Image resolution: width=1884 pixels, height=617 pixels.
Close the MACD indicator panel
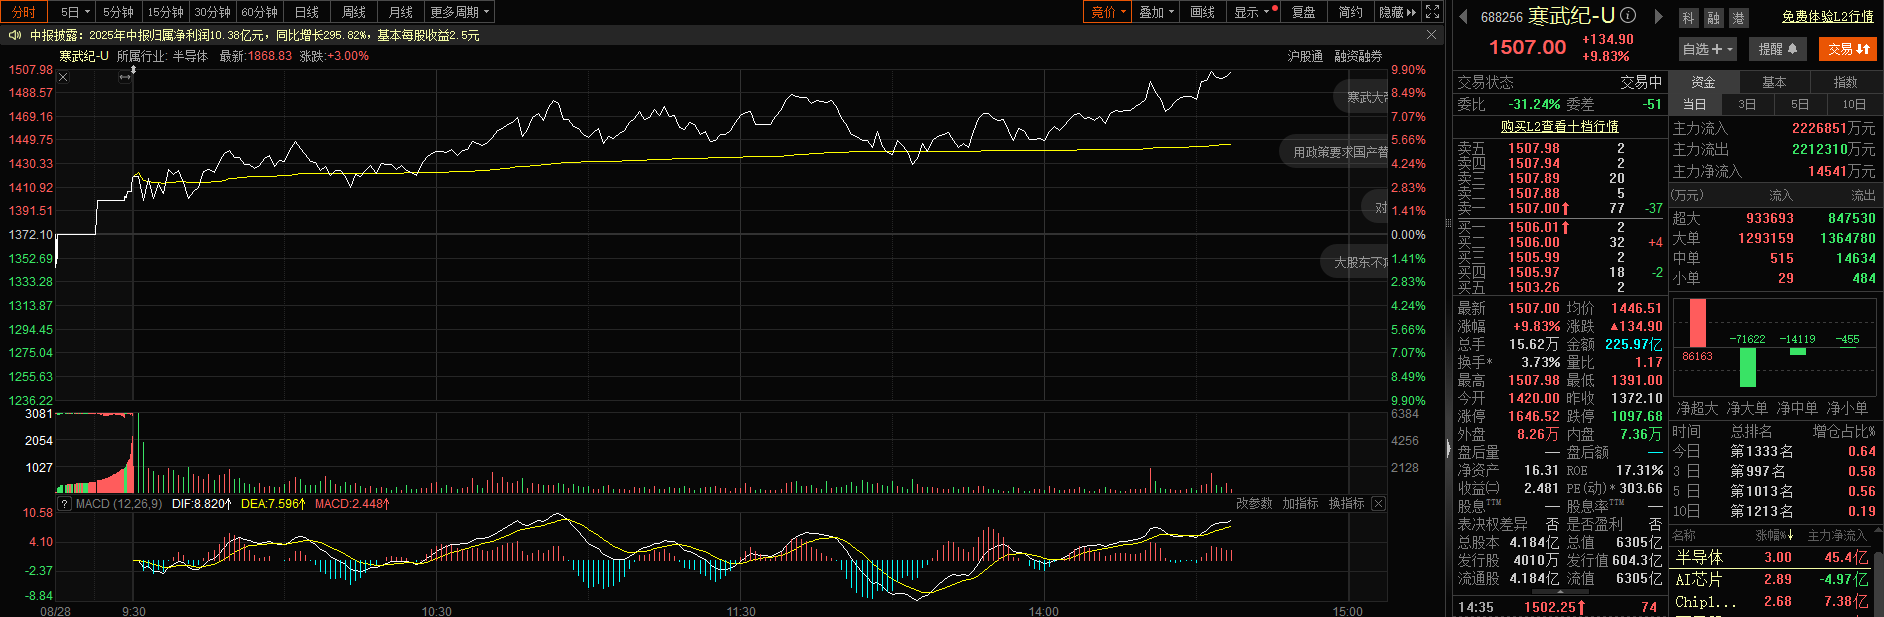pos(1378,504)
